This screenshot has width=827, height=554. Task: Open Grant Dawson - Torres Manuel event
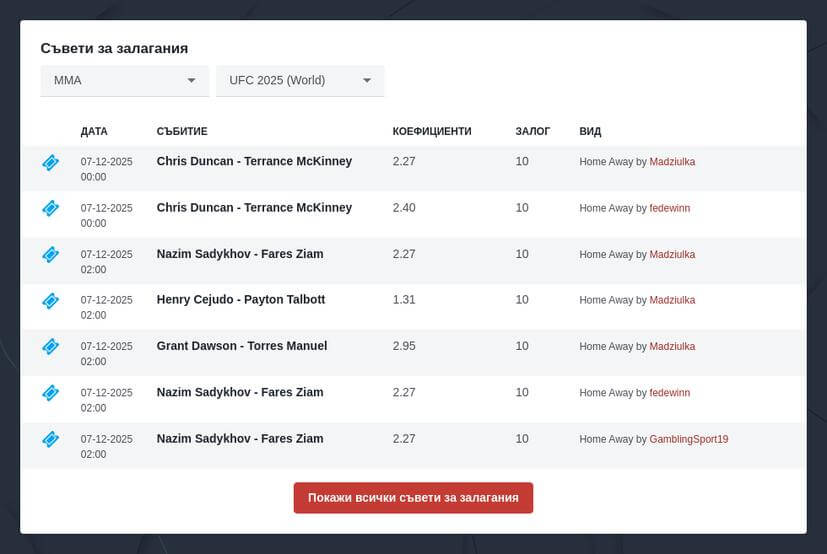click(x=241, y=346)
